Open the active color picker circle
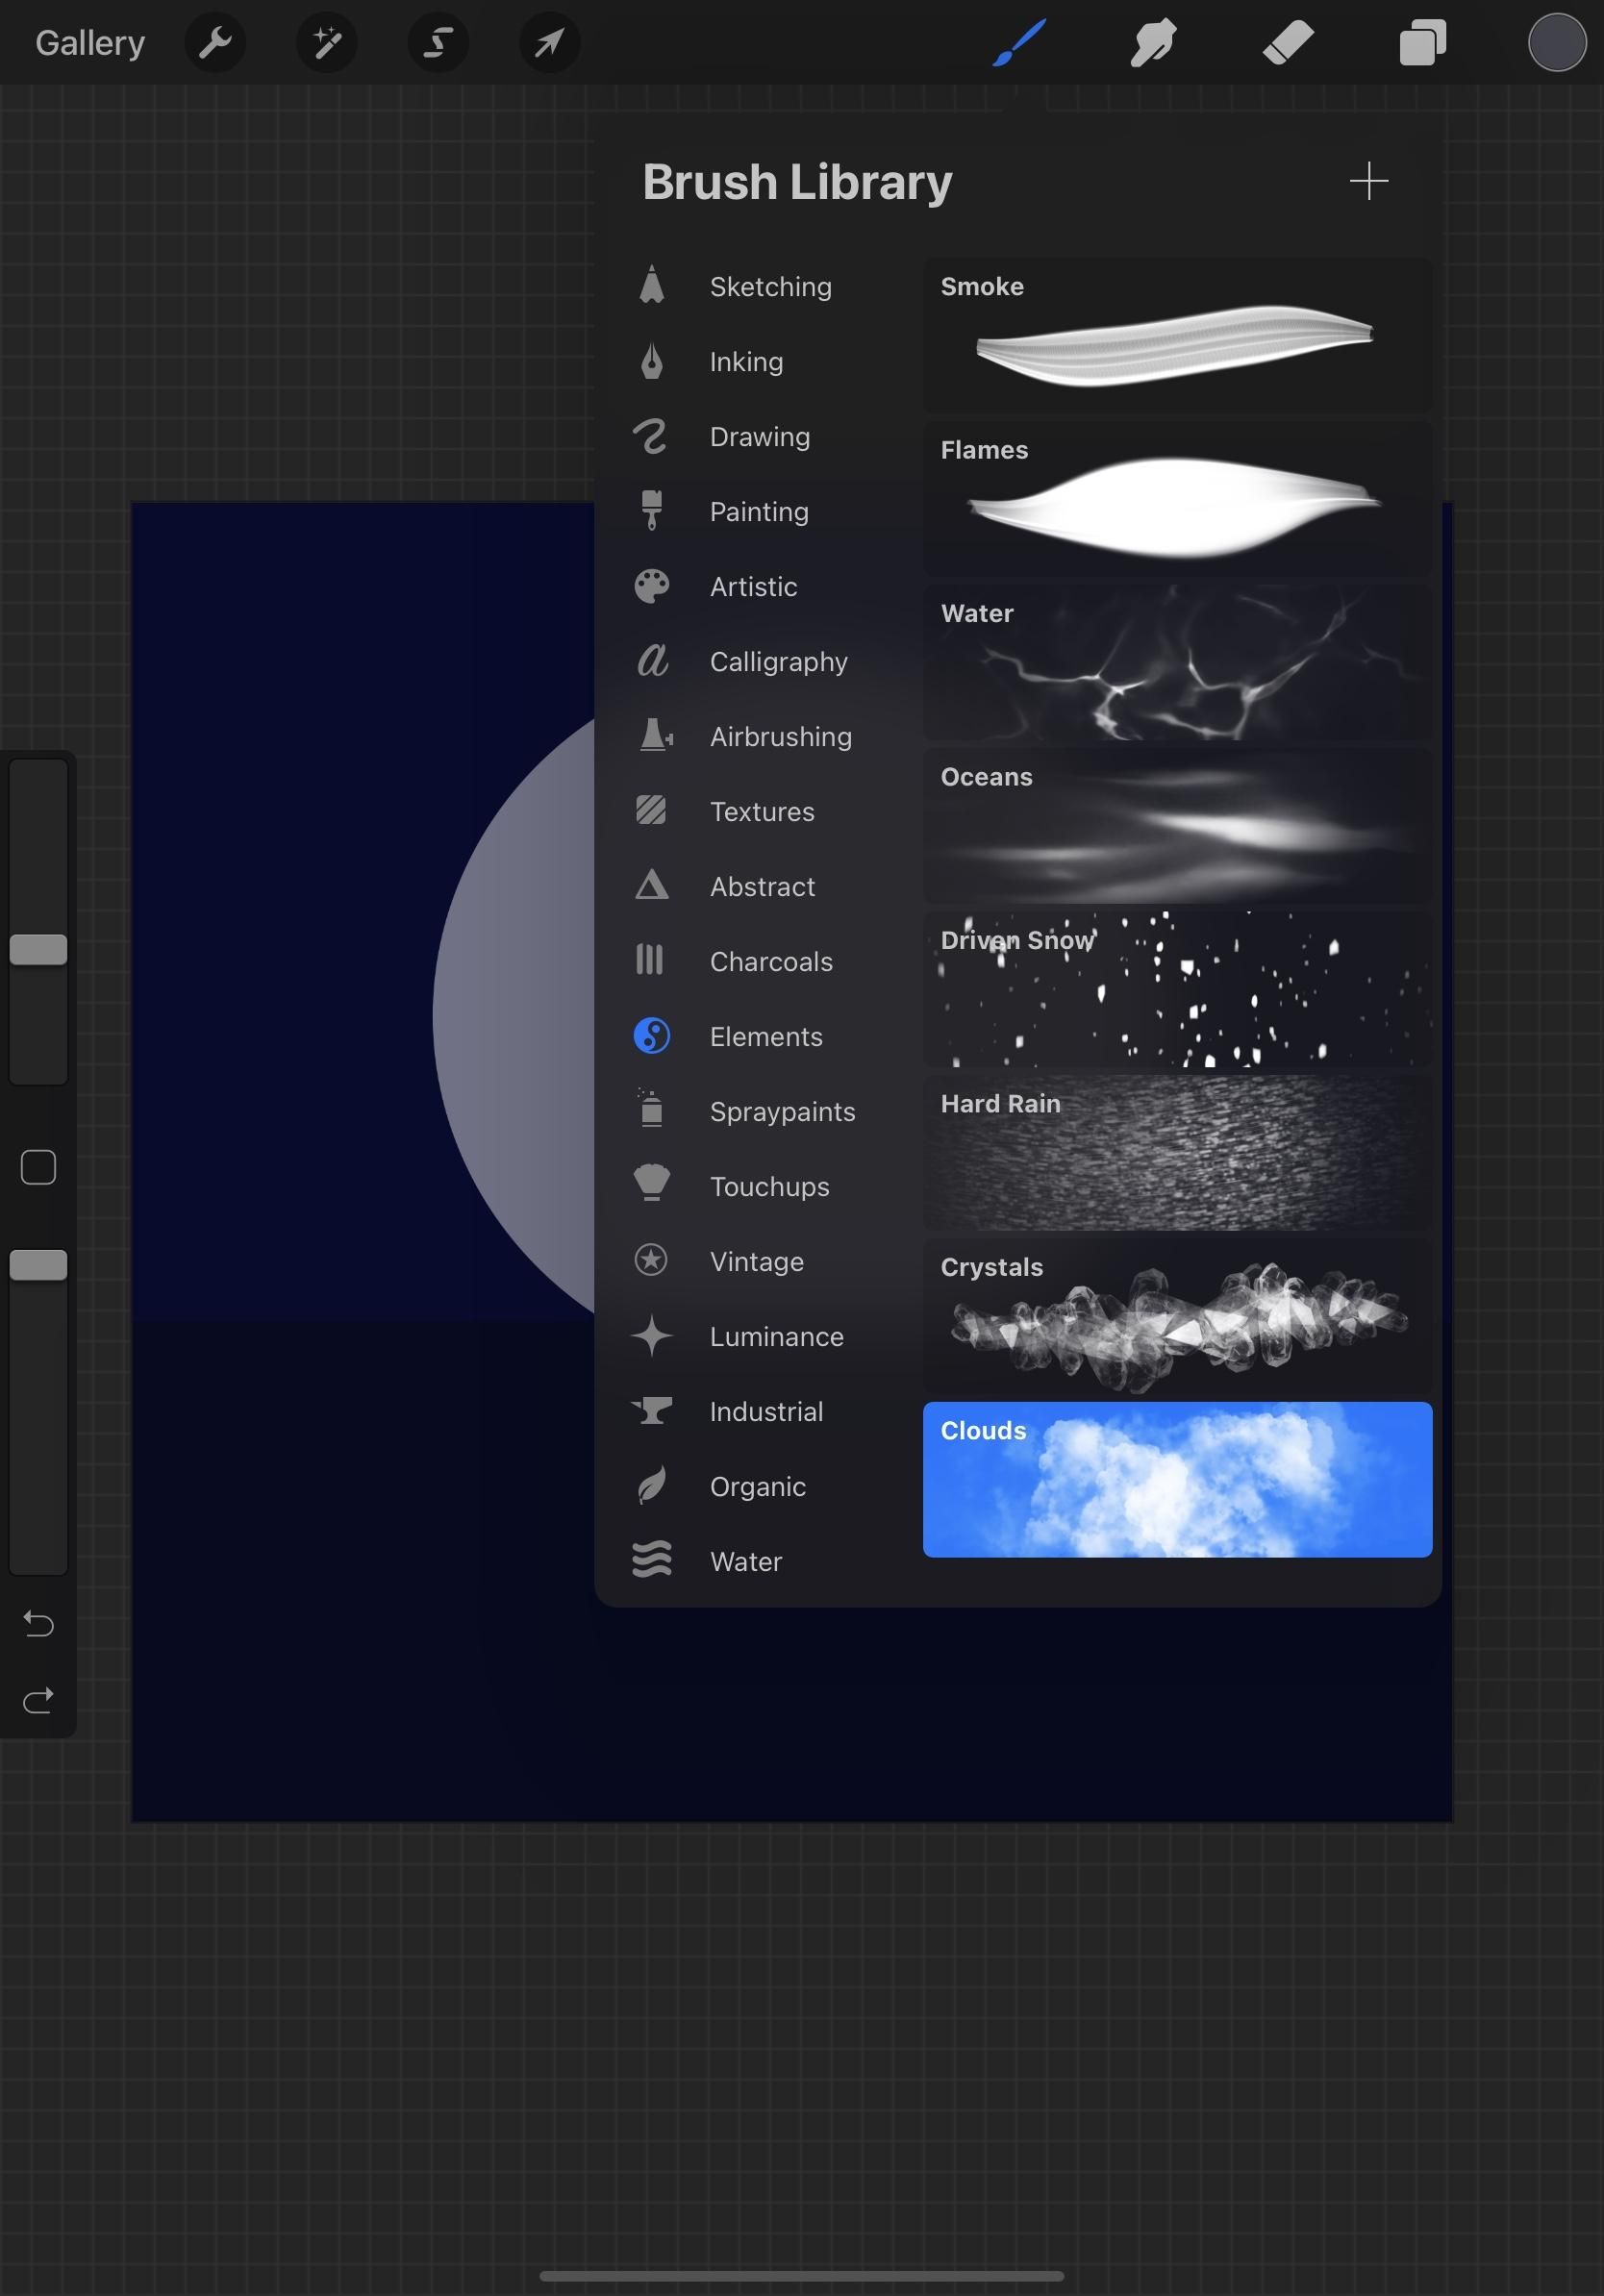This screenshot has height=2296, width=1604. pos(1556,43)
